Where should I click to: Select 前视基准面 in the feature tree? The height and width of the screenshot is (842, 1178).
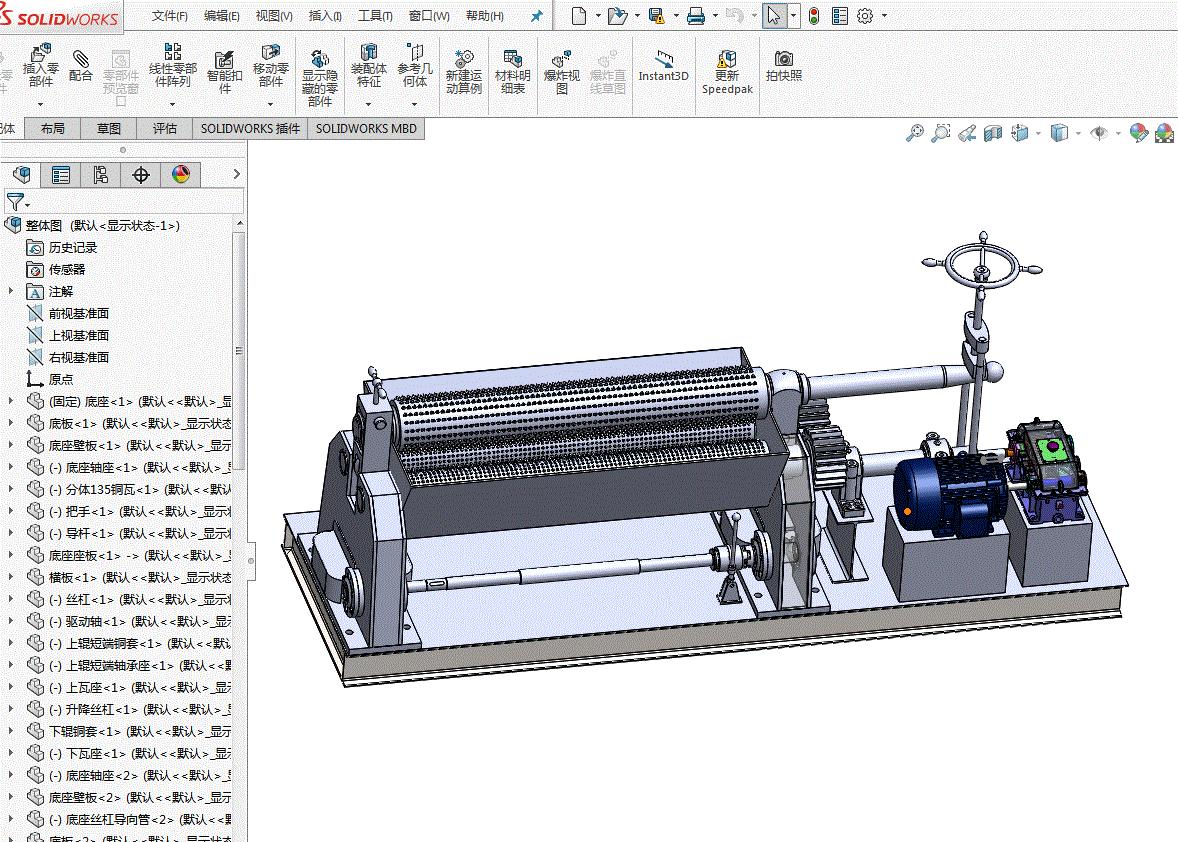coord(78,313)
